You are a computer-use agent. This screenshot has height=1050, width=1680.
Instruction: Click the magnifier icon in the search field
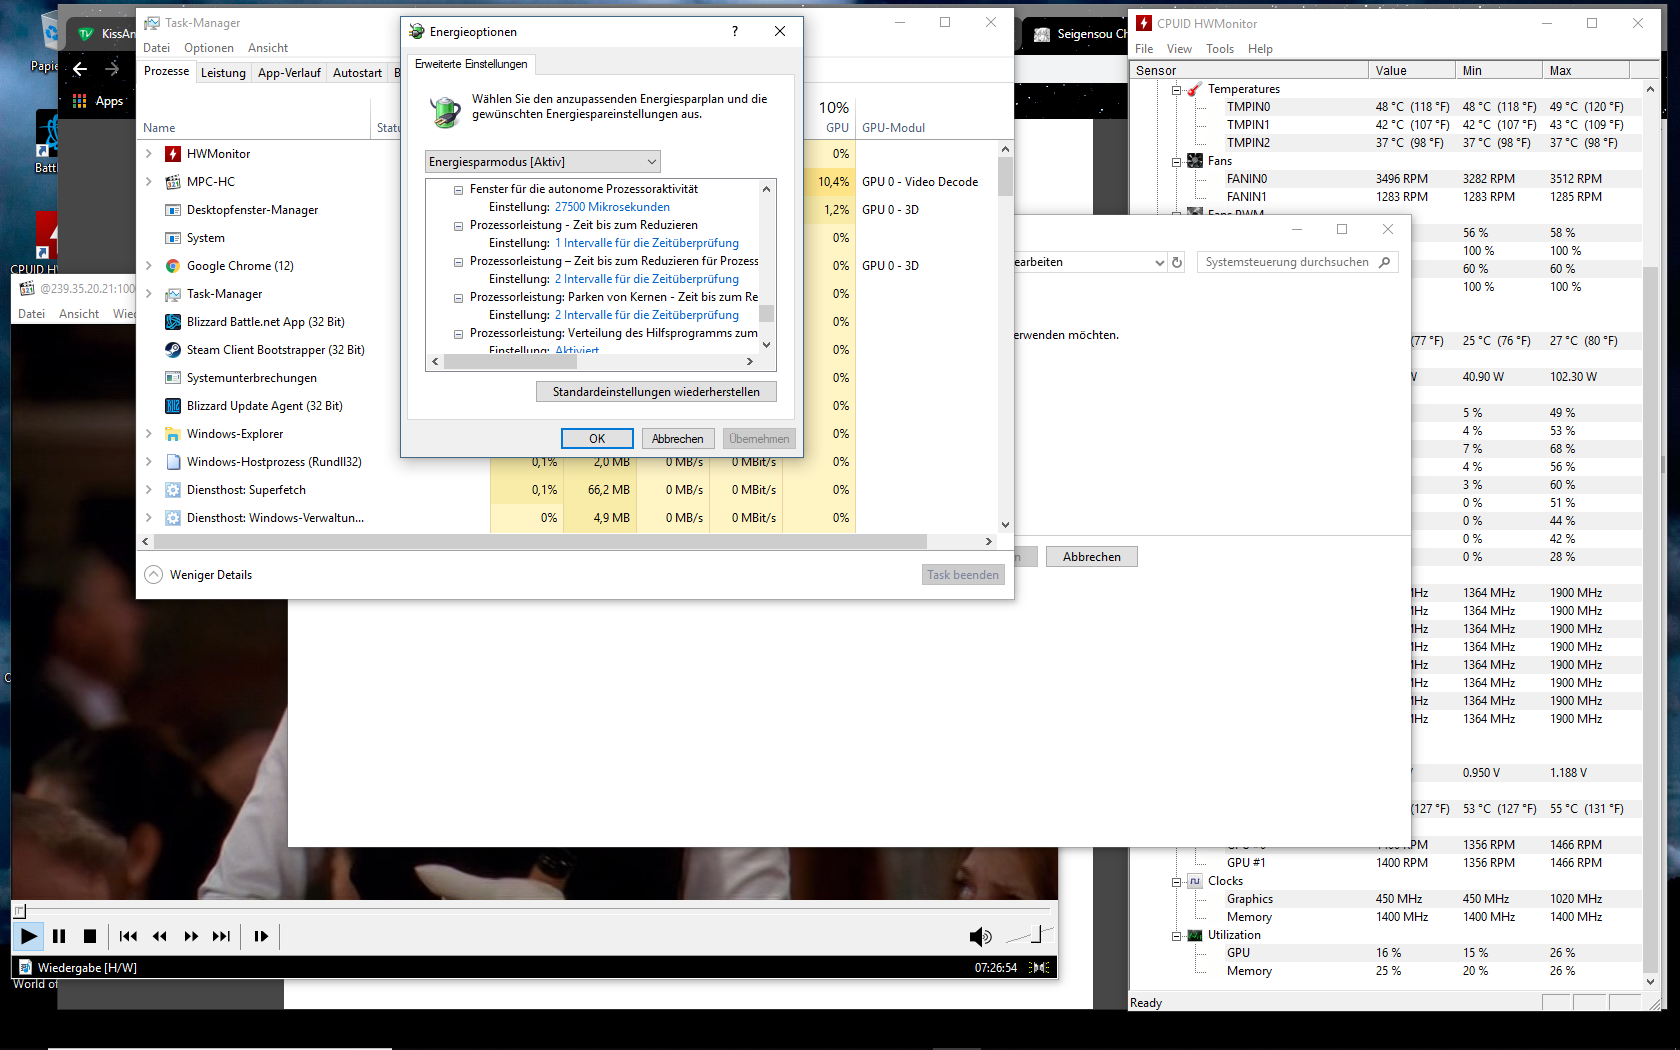(x=1385, y=261)
